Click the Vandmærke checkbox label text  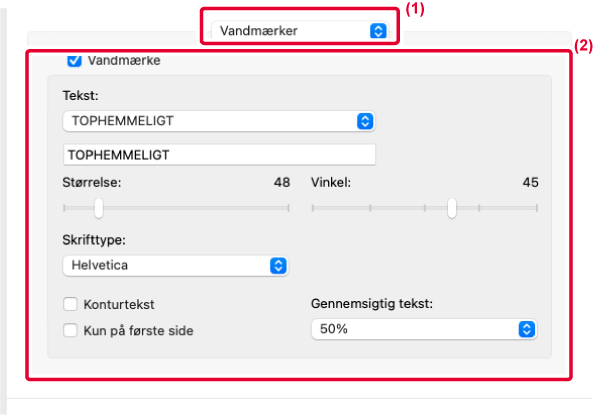(x=124, y=61)
